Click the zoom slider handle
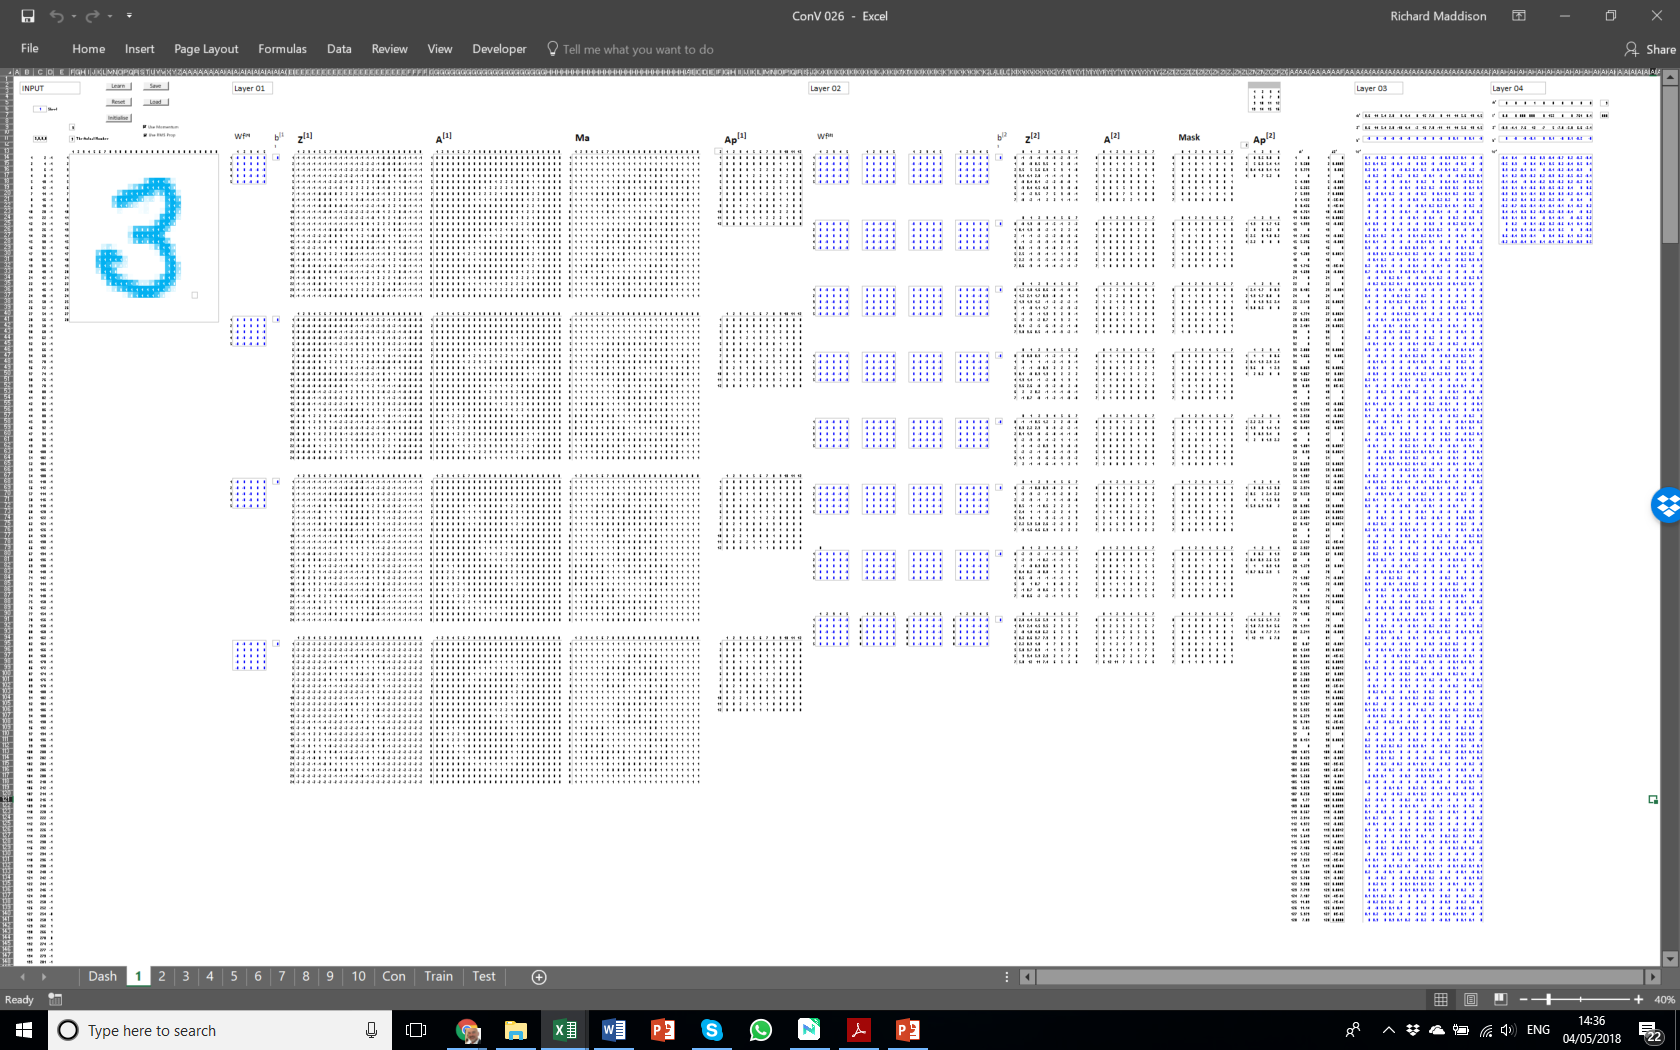Viewport: 1680px width, 1050px height. click(x=1548, y=999)
